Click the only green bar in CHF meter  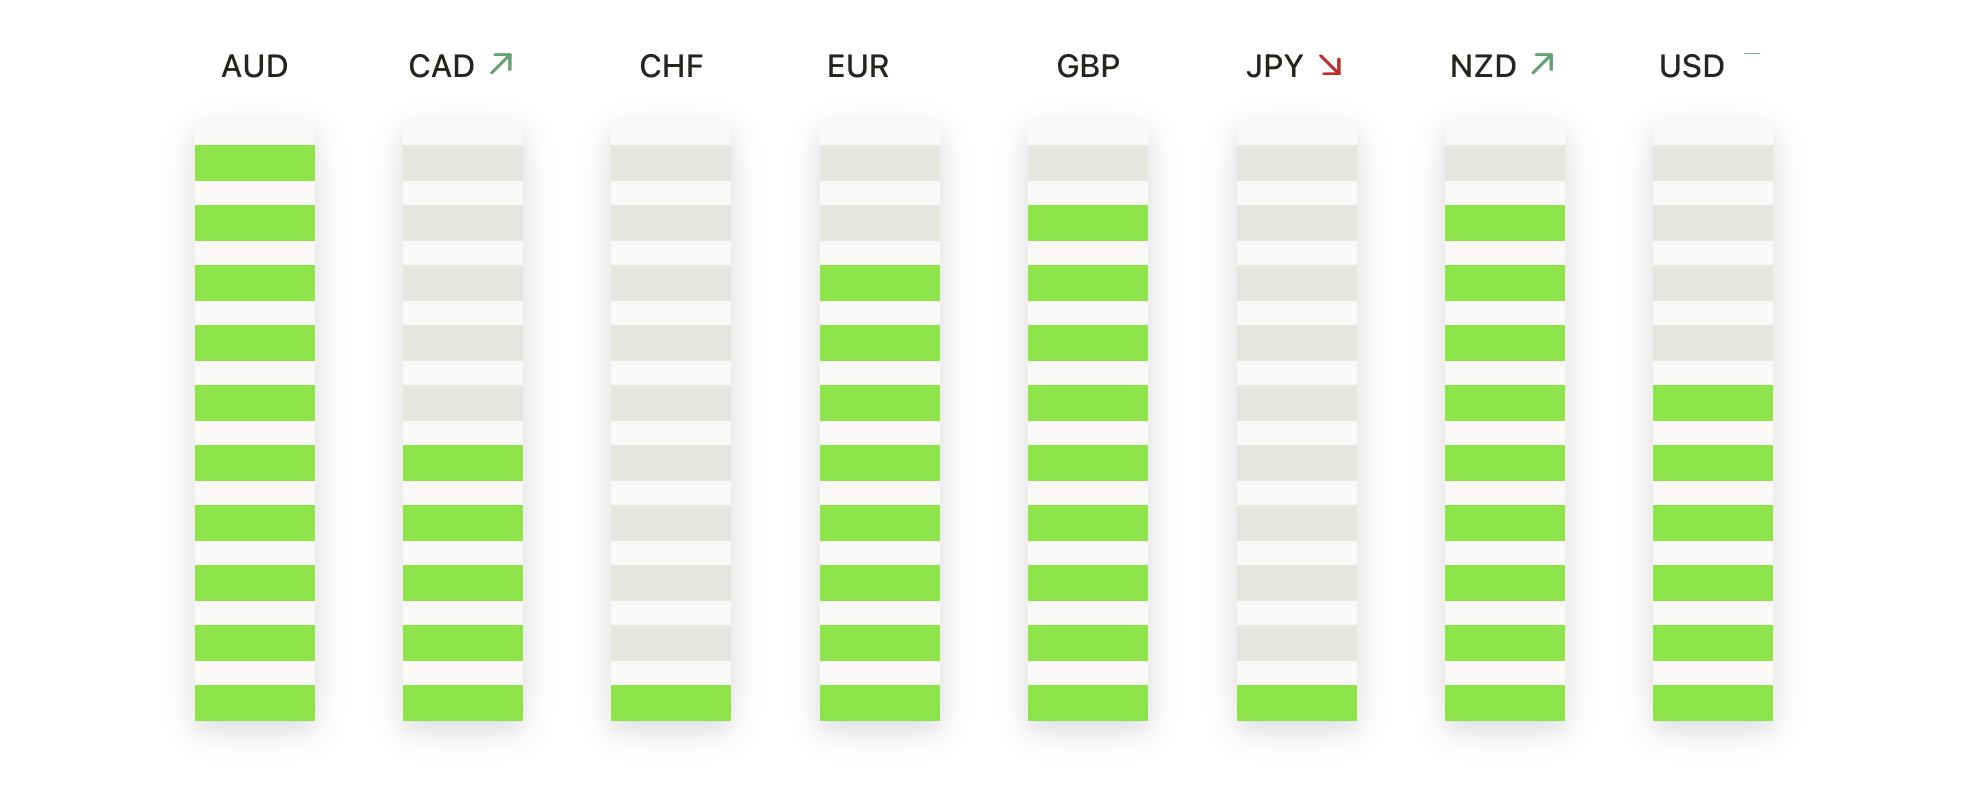point(671,703)
